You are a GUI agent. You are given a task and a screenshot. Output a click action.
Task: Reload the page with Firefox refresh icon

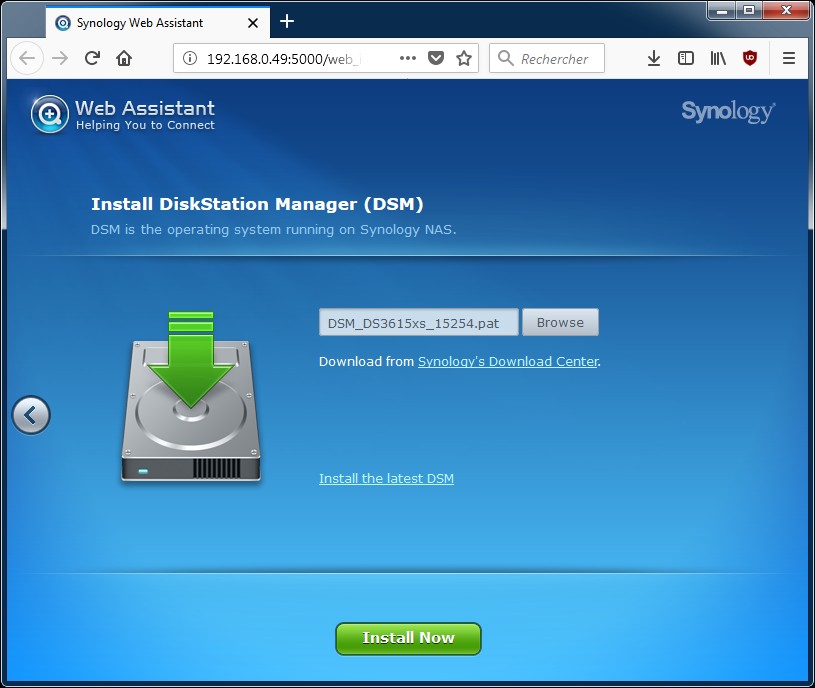pos(92,59)
